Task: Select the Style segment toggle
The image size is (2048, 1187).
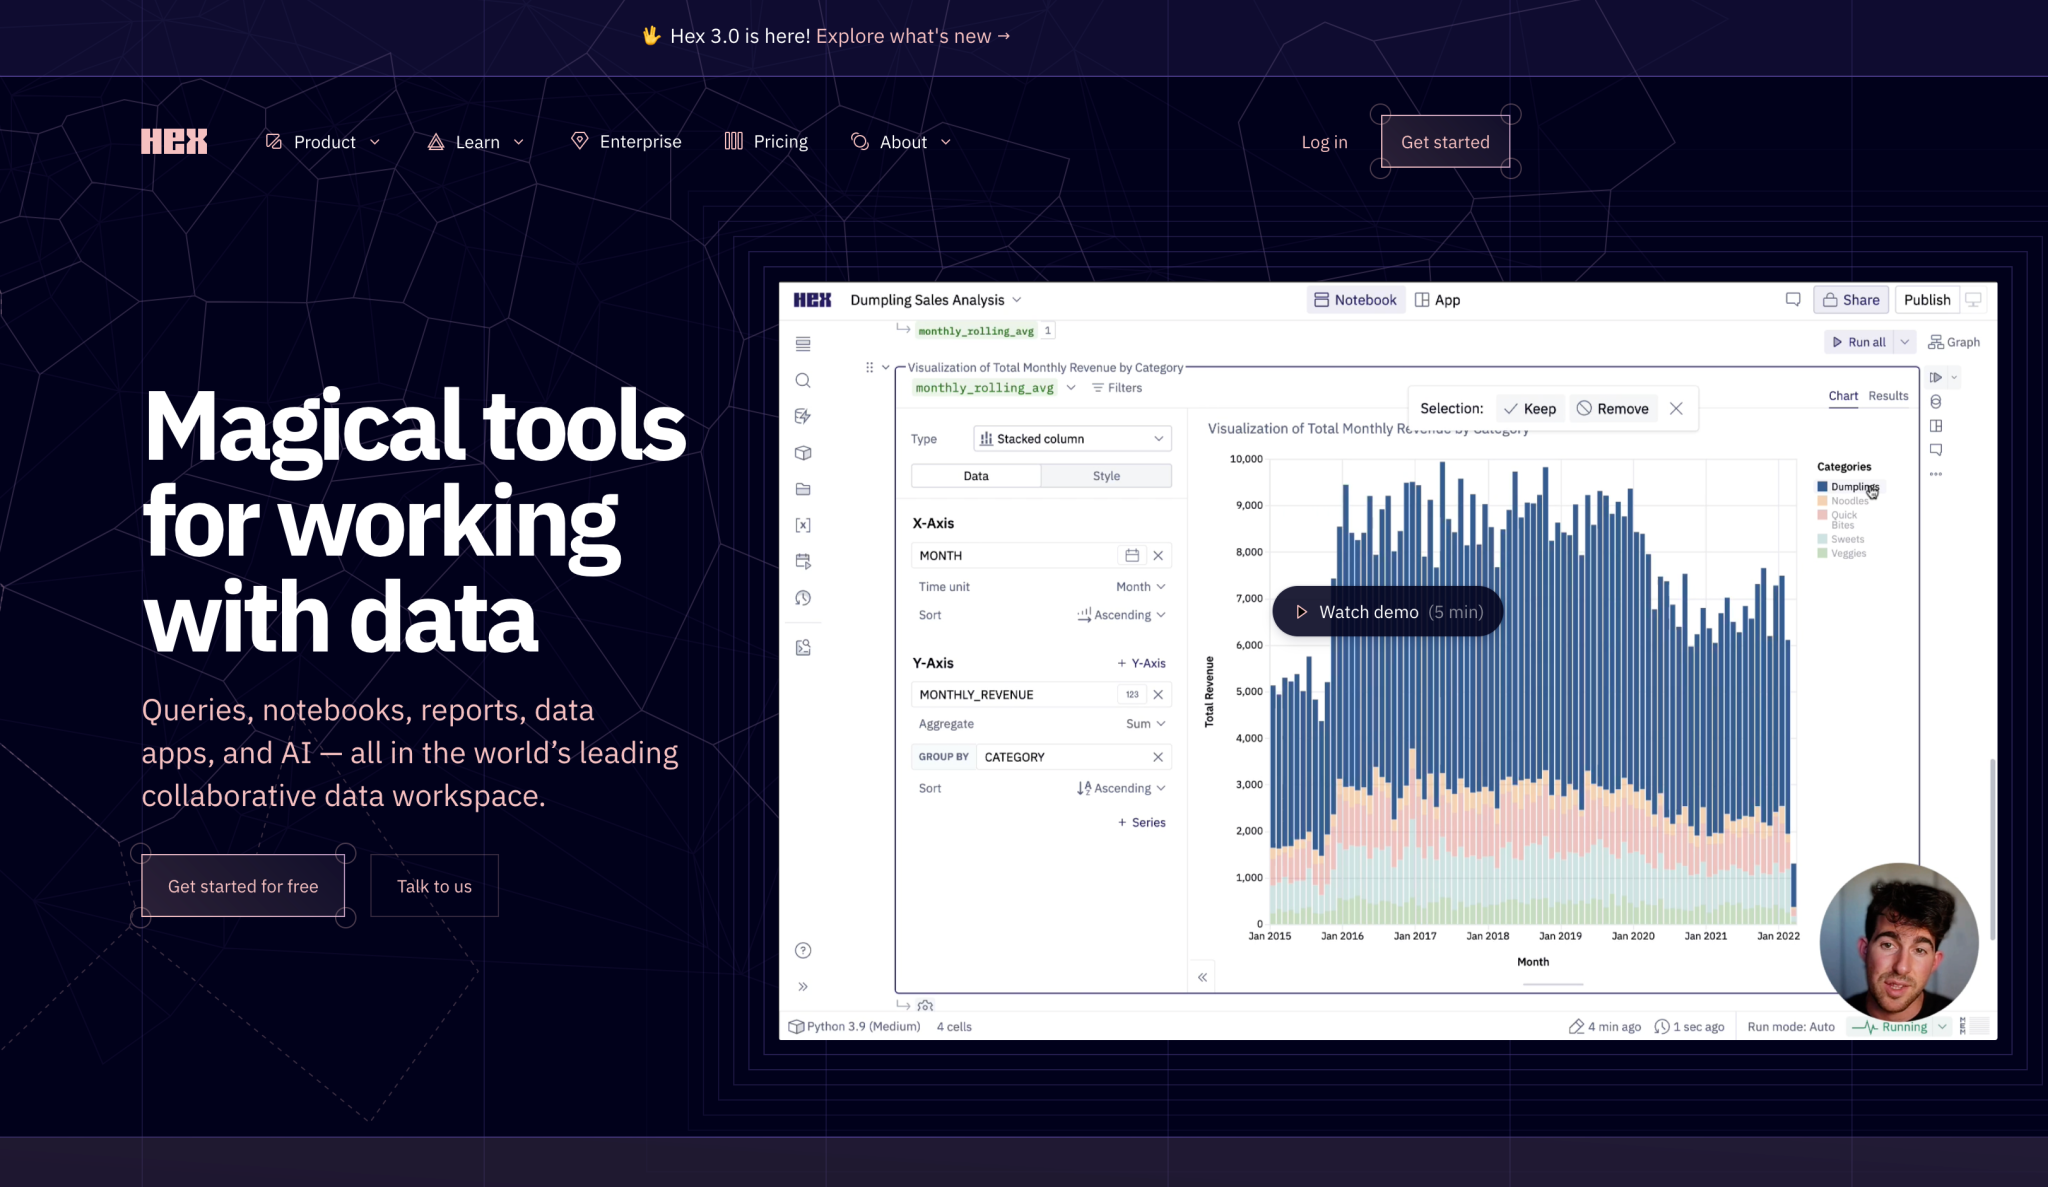Action: [x=1106, y=476]
